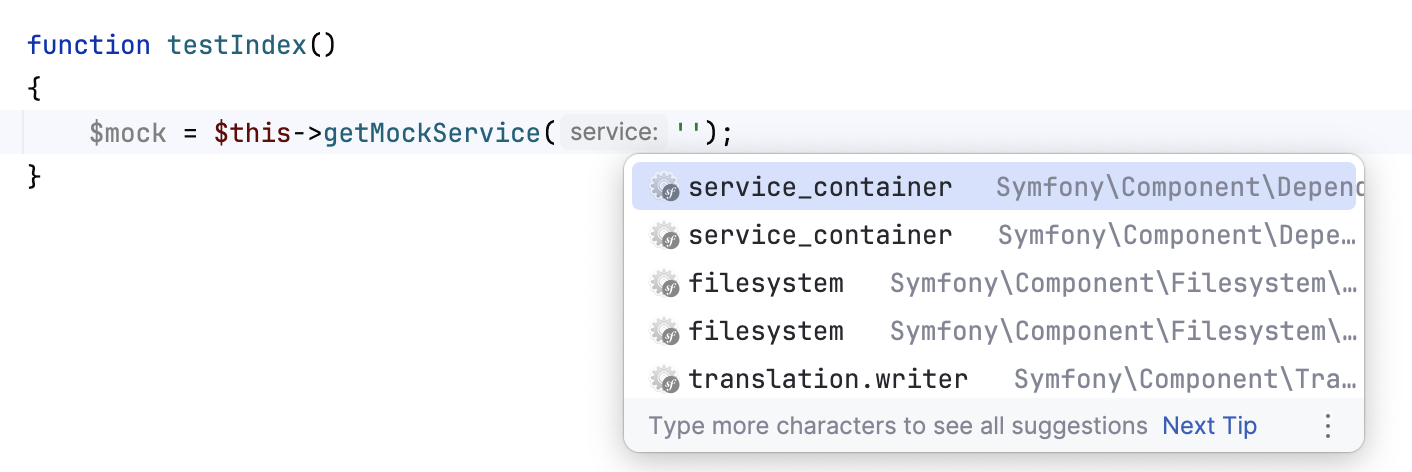This screenshot has height=472, width=1412.
Task: Select the first filesystem suggestion name
Action: click(766, 283)
